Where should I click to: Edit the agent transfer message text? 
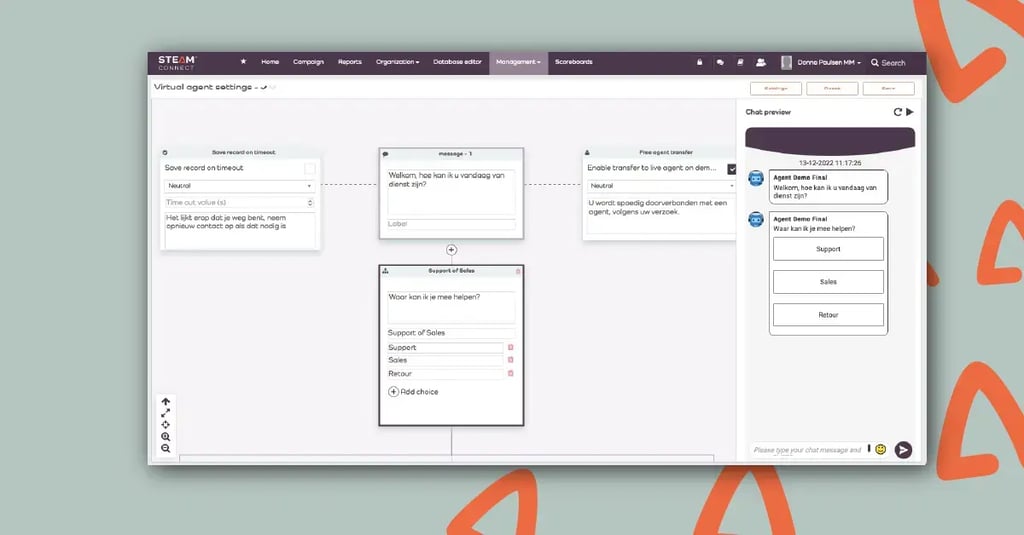click(660, 216)
